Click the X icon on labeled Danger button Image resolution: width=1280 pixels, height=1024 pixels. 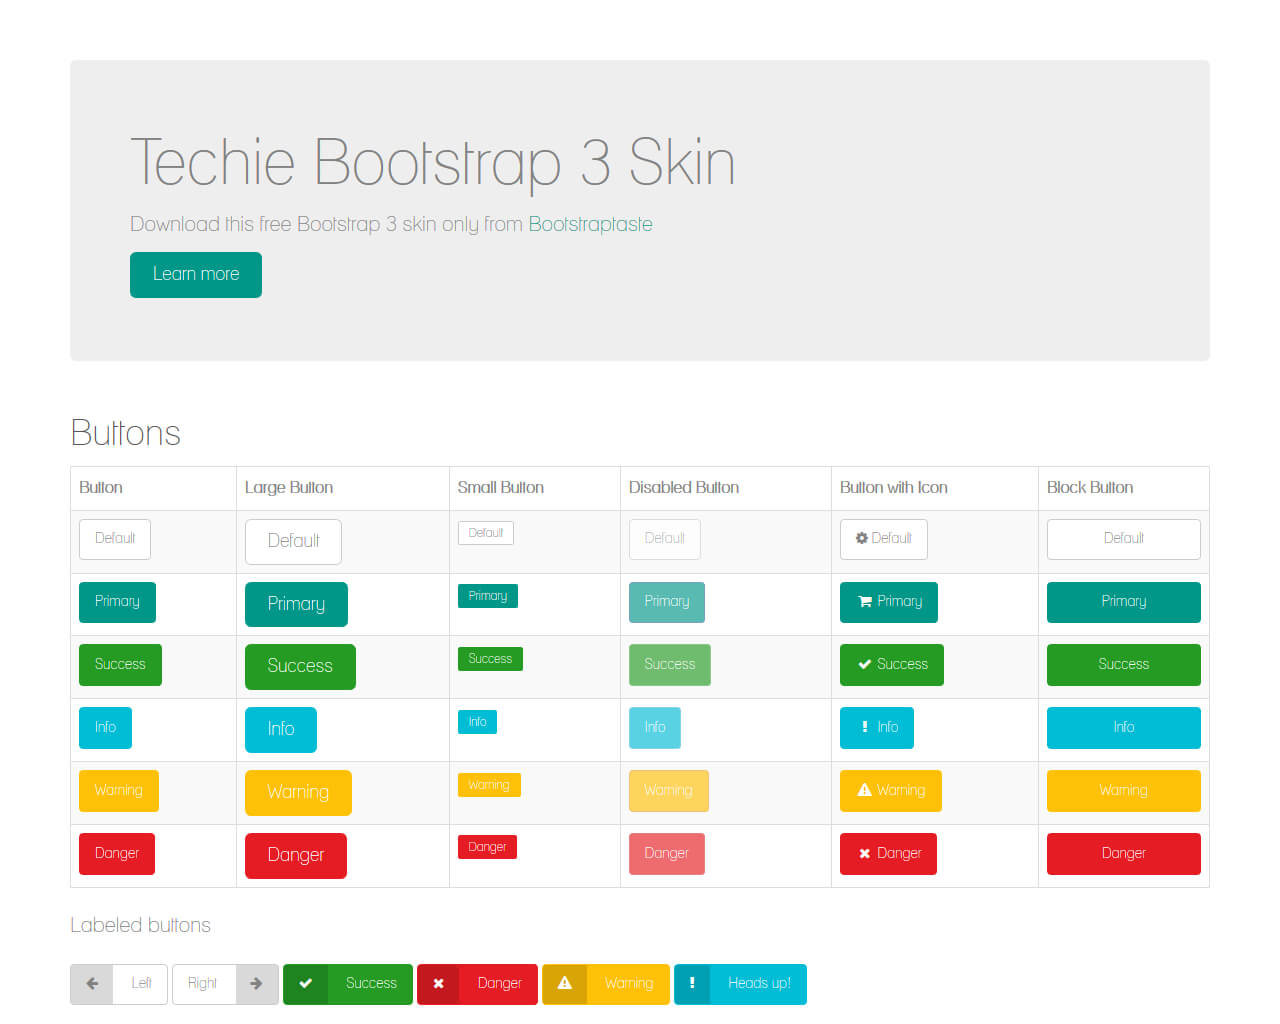(x=438, y=984)
